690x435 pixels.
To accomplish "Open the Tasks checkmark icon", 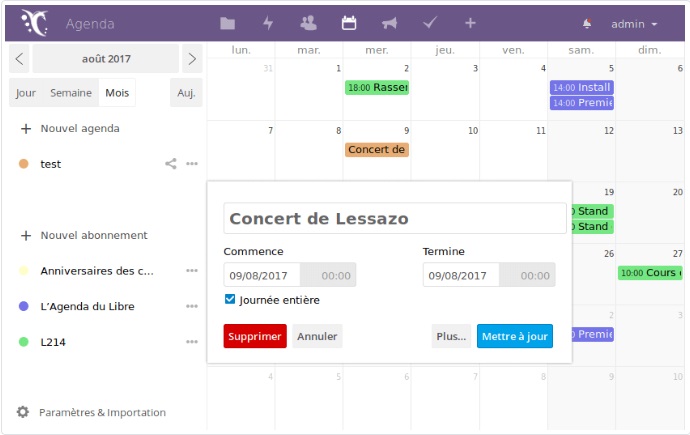I will (430, 23).
